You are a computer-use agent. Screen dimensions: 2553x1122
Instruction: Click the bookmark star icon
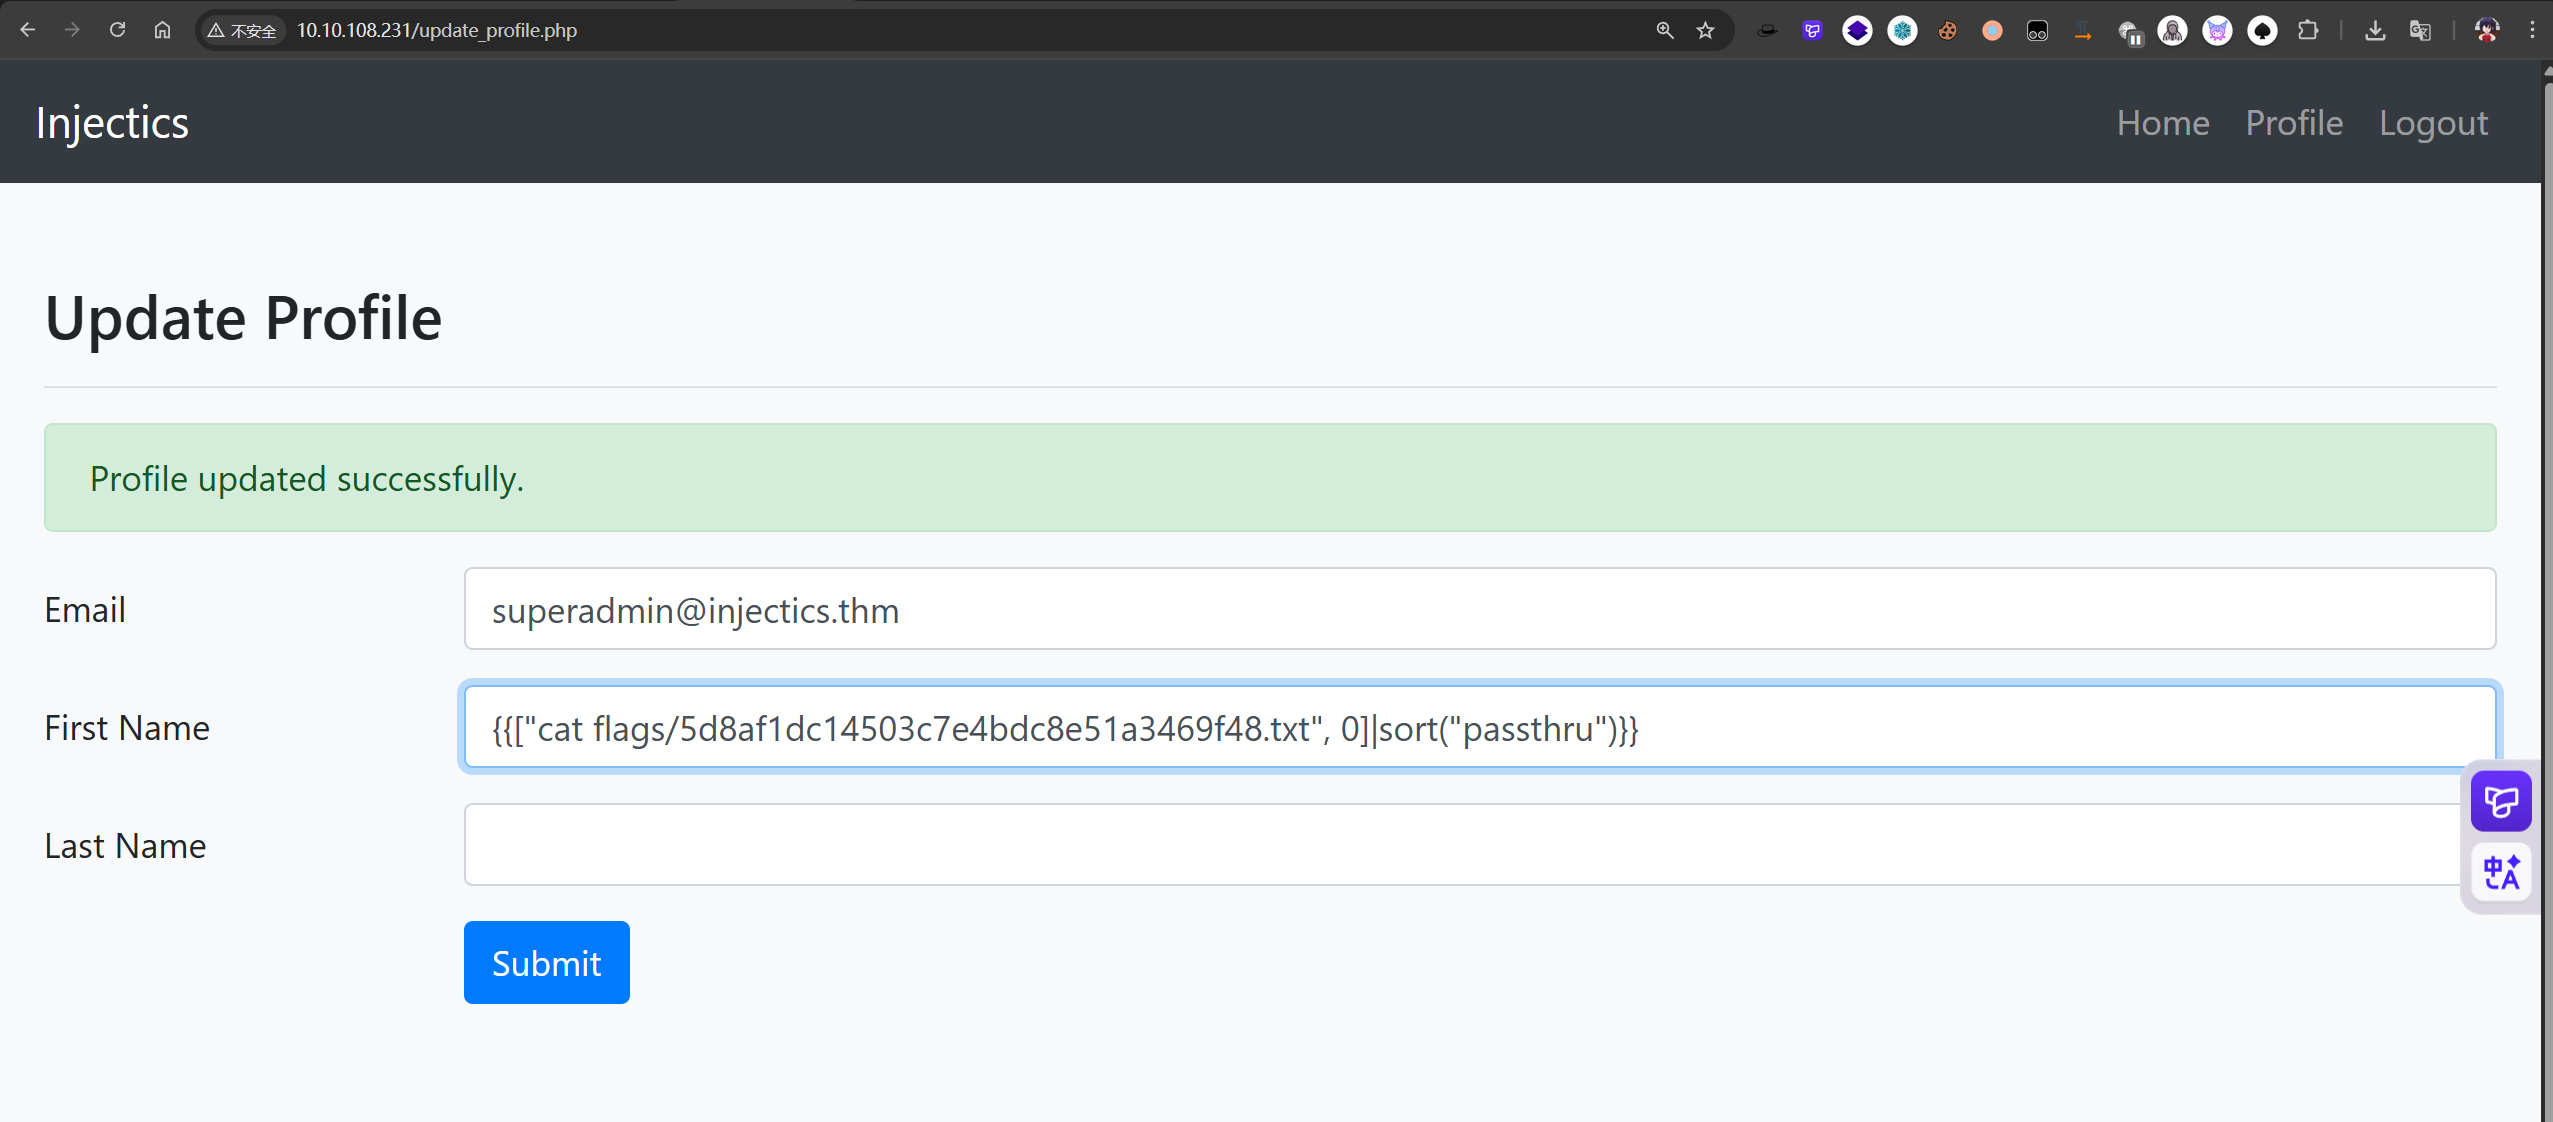coord(1705,30)
